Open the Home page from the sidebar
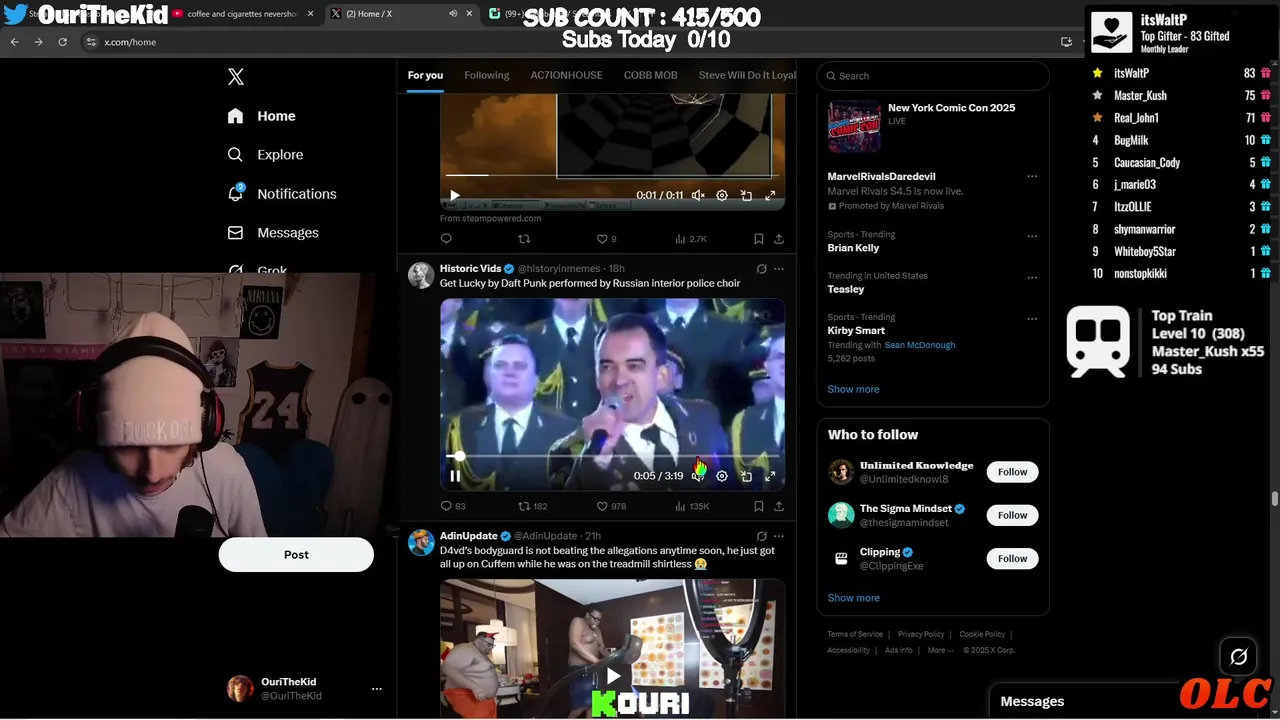 261,116
